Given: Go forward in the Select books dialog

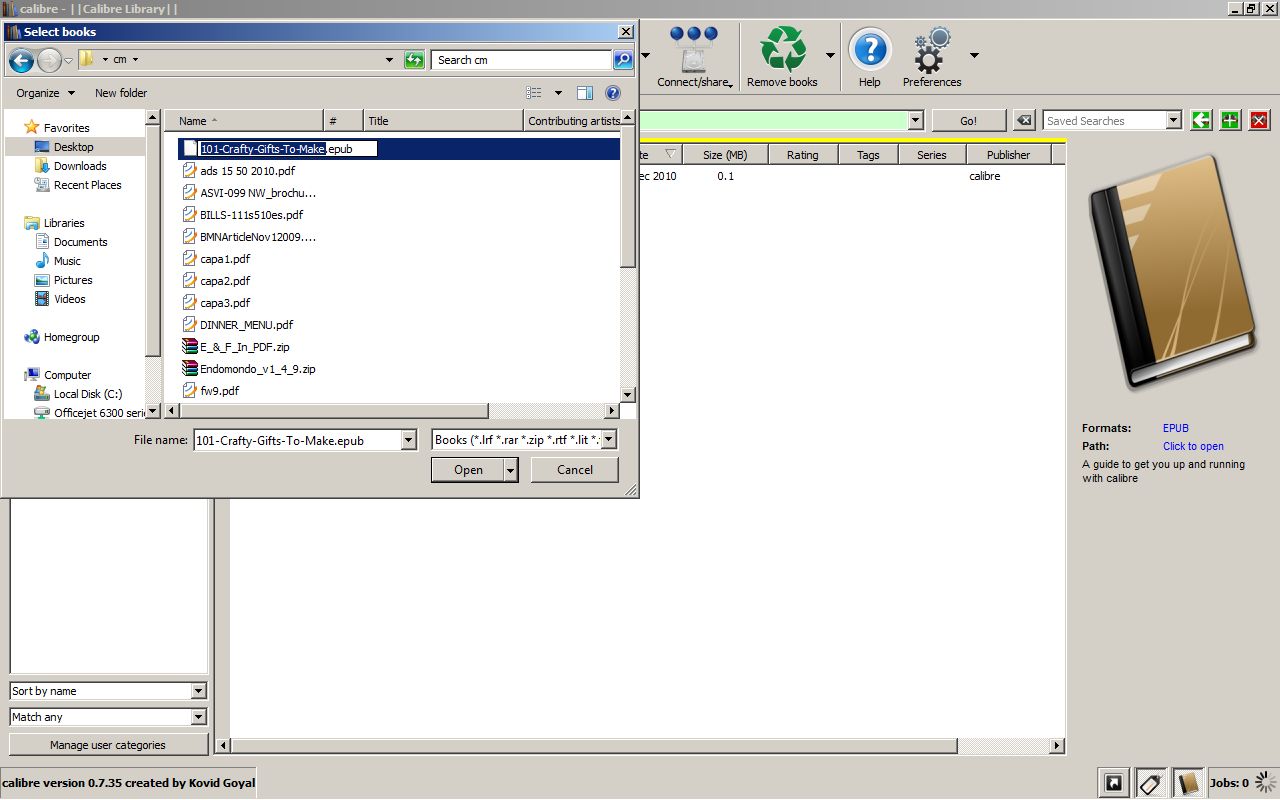Looking at the screenshot, I should pos(49,60).
